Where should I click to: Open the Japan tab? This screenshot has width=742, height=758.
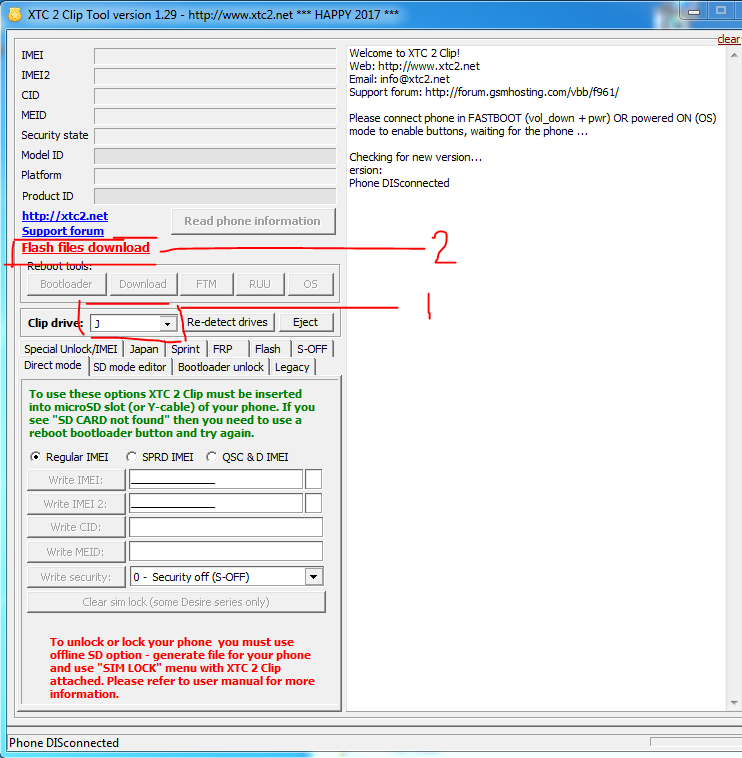pyautogui.click(x=144, y=349)
